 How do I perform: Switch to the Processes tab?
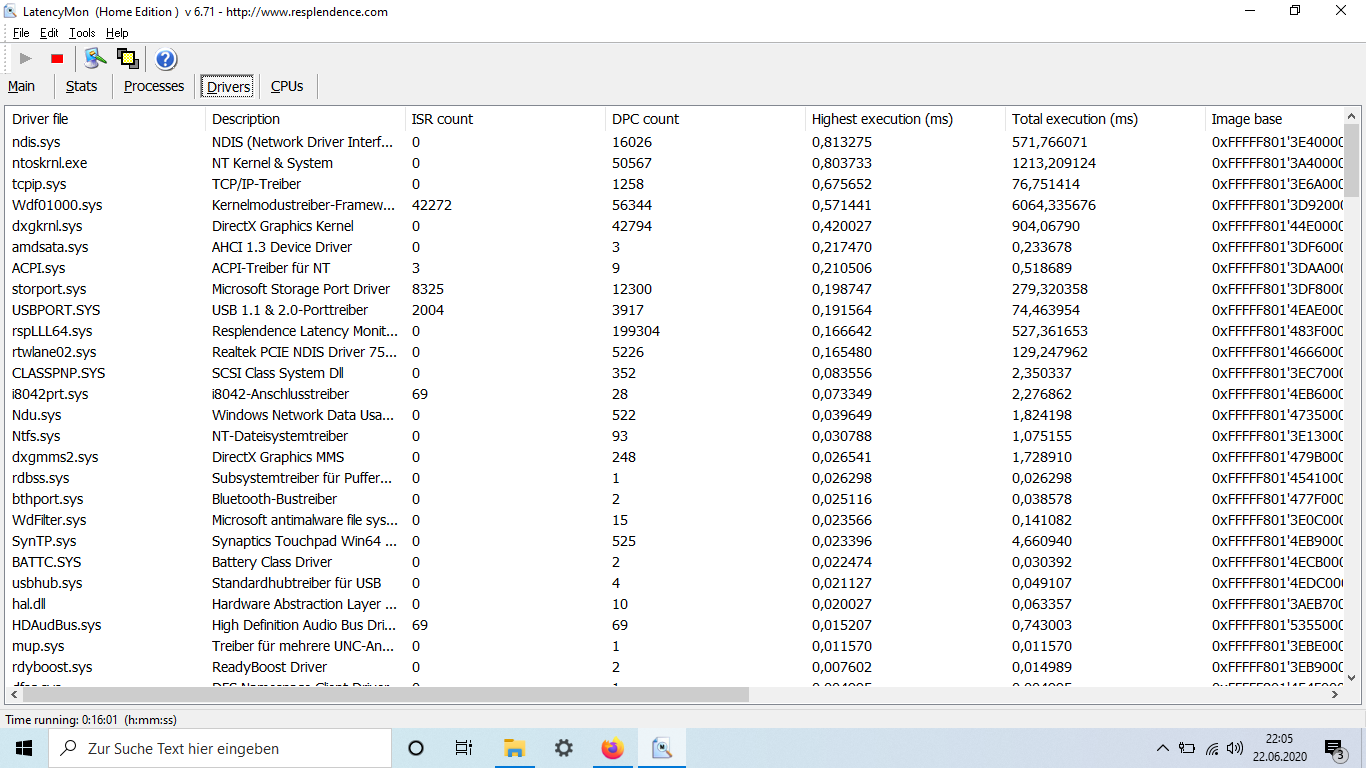click(154, 86)
